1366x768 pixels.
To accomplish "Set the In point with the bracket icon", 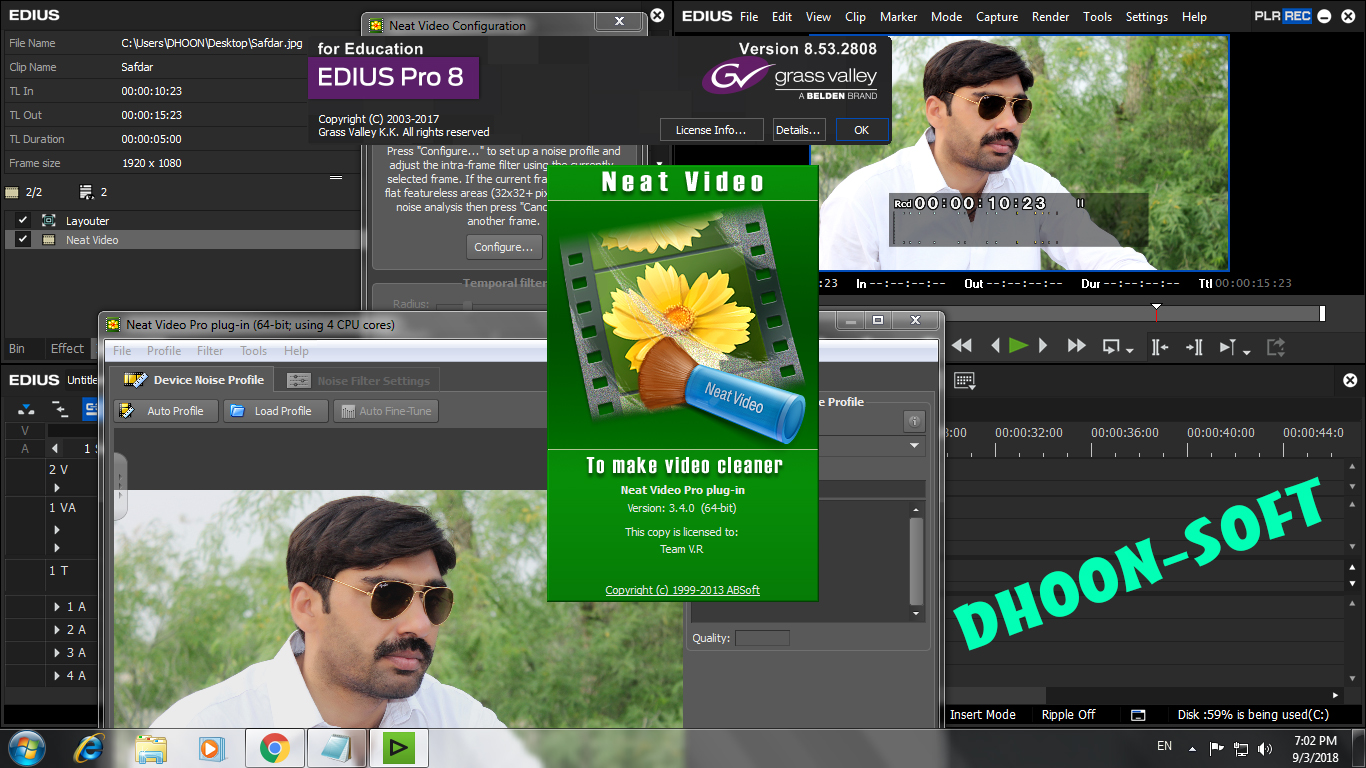I will 1160,346.
